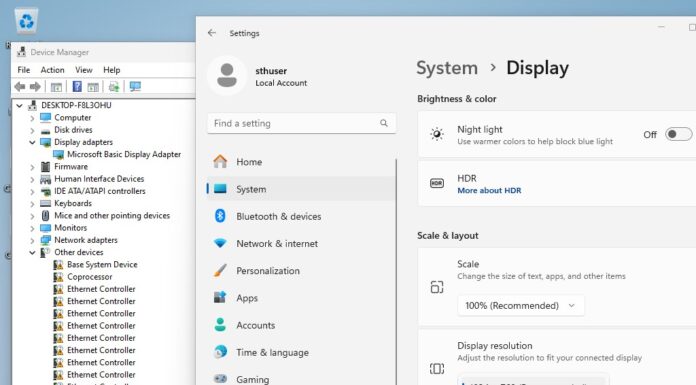
Task: Click the Find a setting search box
Action: [x=301, y=123]
